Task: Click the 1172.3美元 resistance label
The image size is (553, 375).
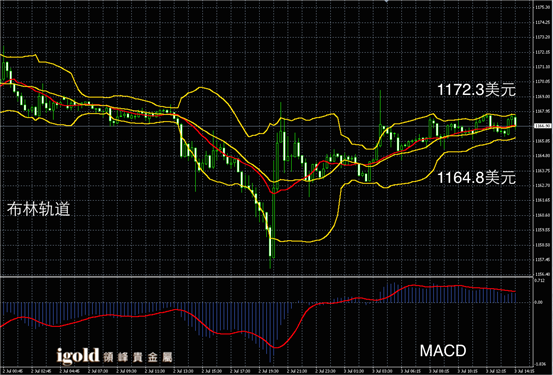Action: coord(476,90)
